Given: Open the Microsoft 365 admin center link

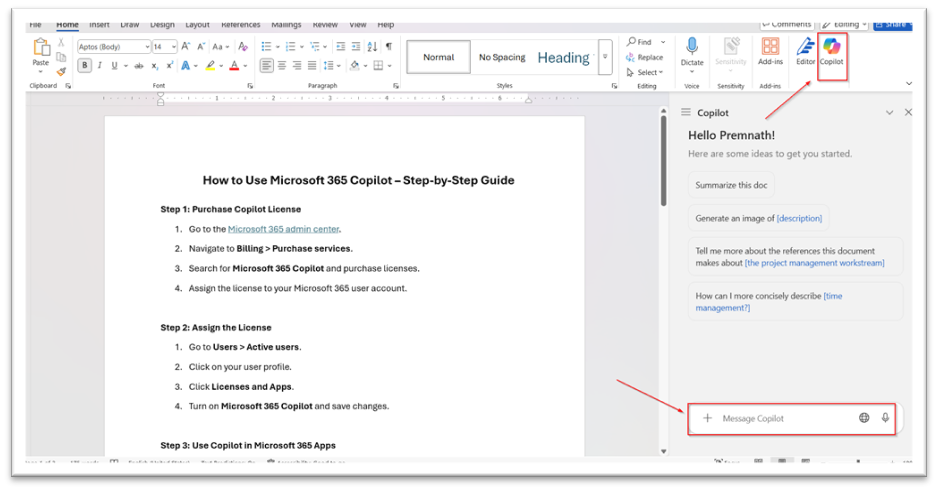Looking at the screenshot, I should pyautogui.click(x=284, y=229).
